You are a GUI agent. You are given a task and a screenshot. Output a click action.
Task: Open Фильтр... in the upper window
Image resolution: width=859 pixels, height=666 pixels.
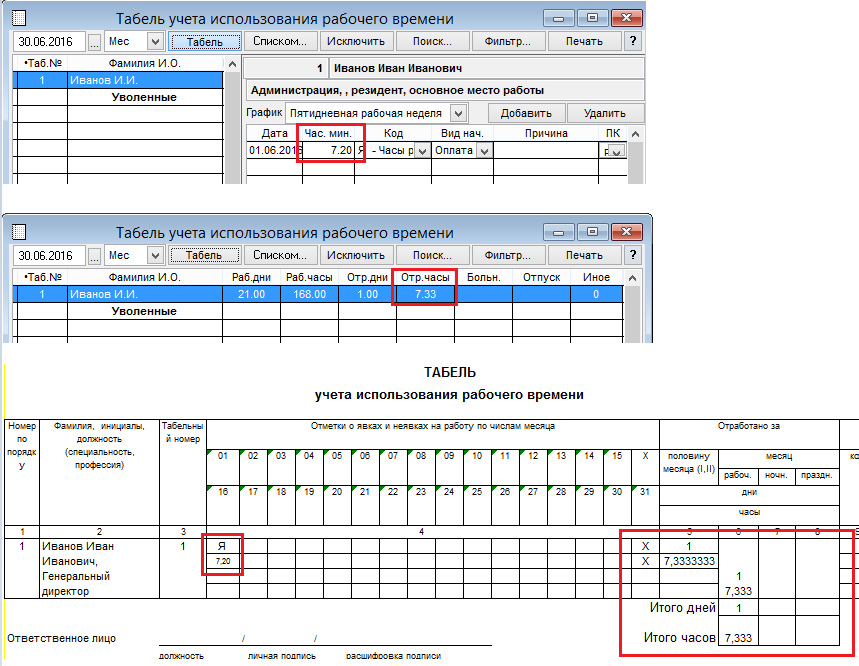(508, 42)
